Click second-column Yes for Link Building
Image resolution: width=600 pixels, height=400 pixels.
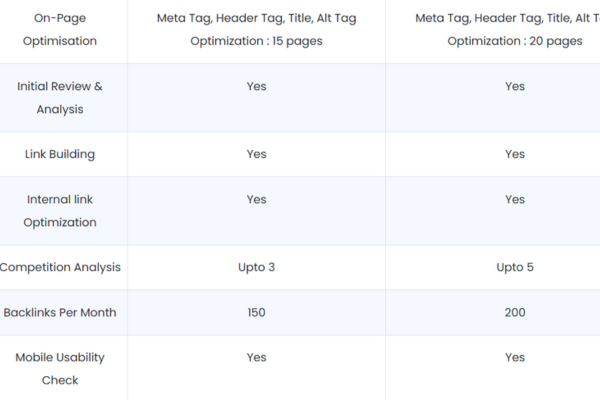(515, 154)
